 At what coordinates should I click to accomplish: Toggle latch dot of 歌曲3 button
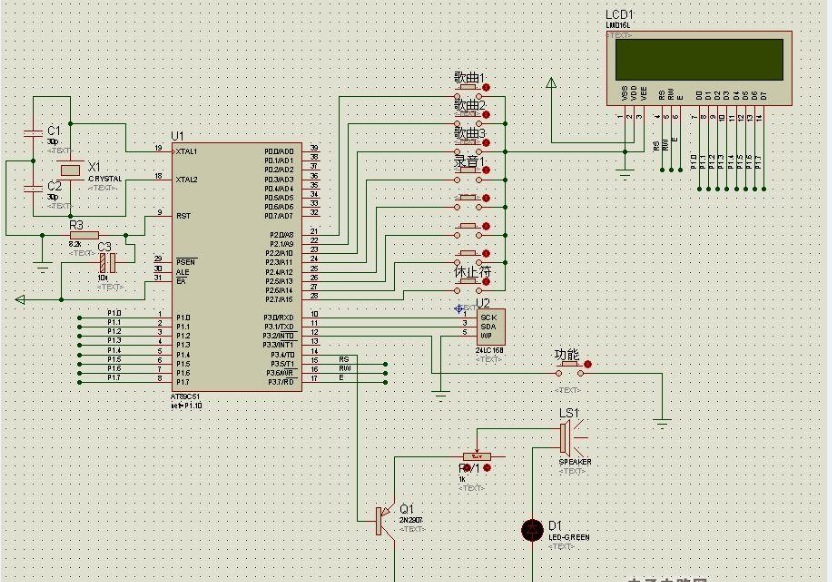[x=486, y=143]
